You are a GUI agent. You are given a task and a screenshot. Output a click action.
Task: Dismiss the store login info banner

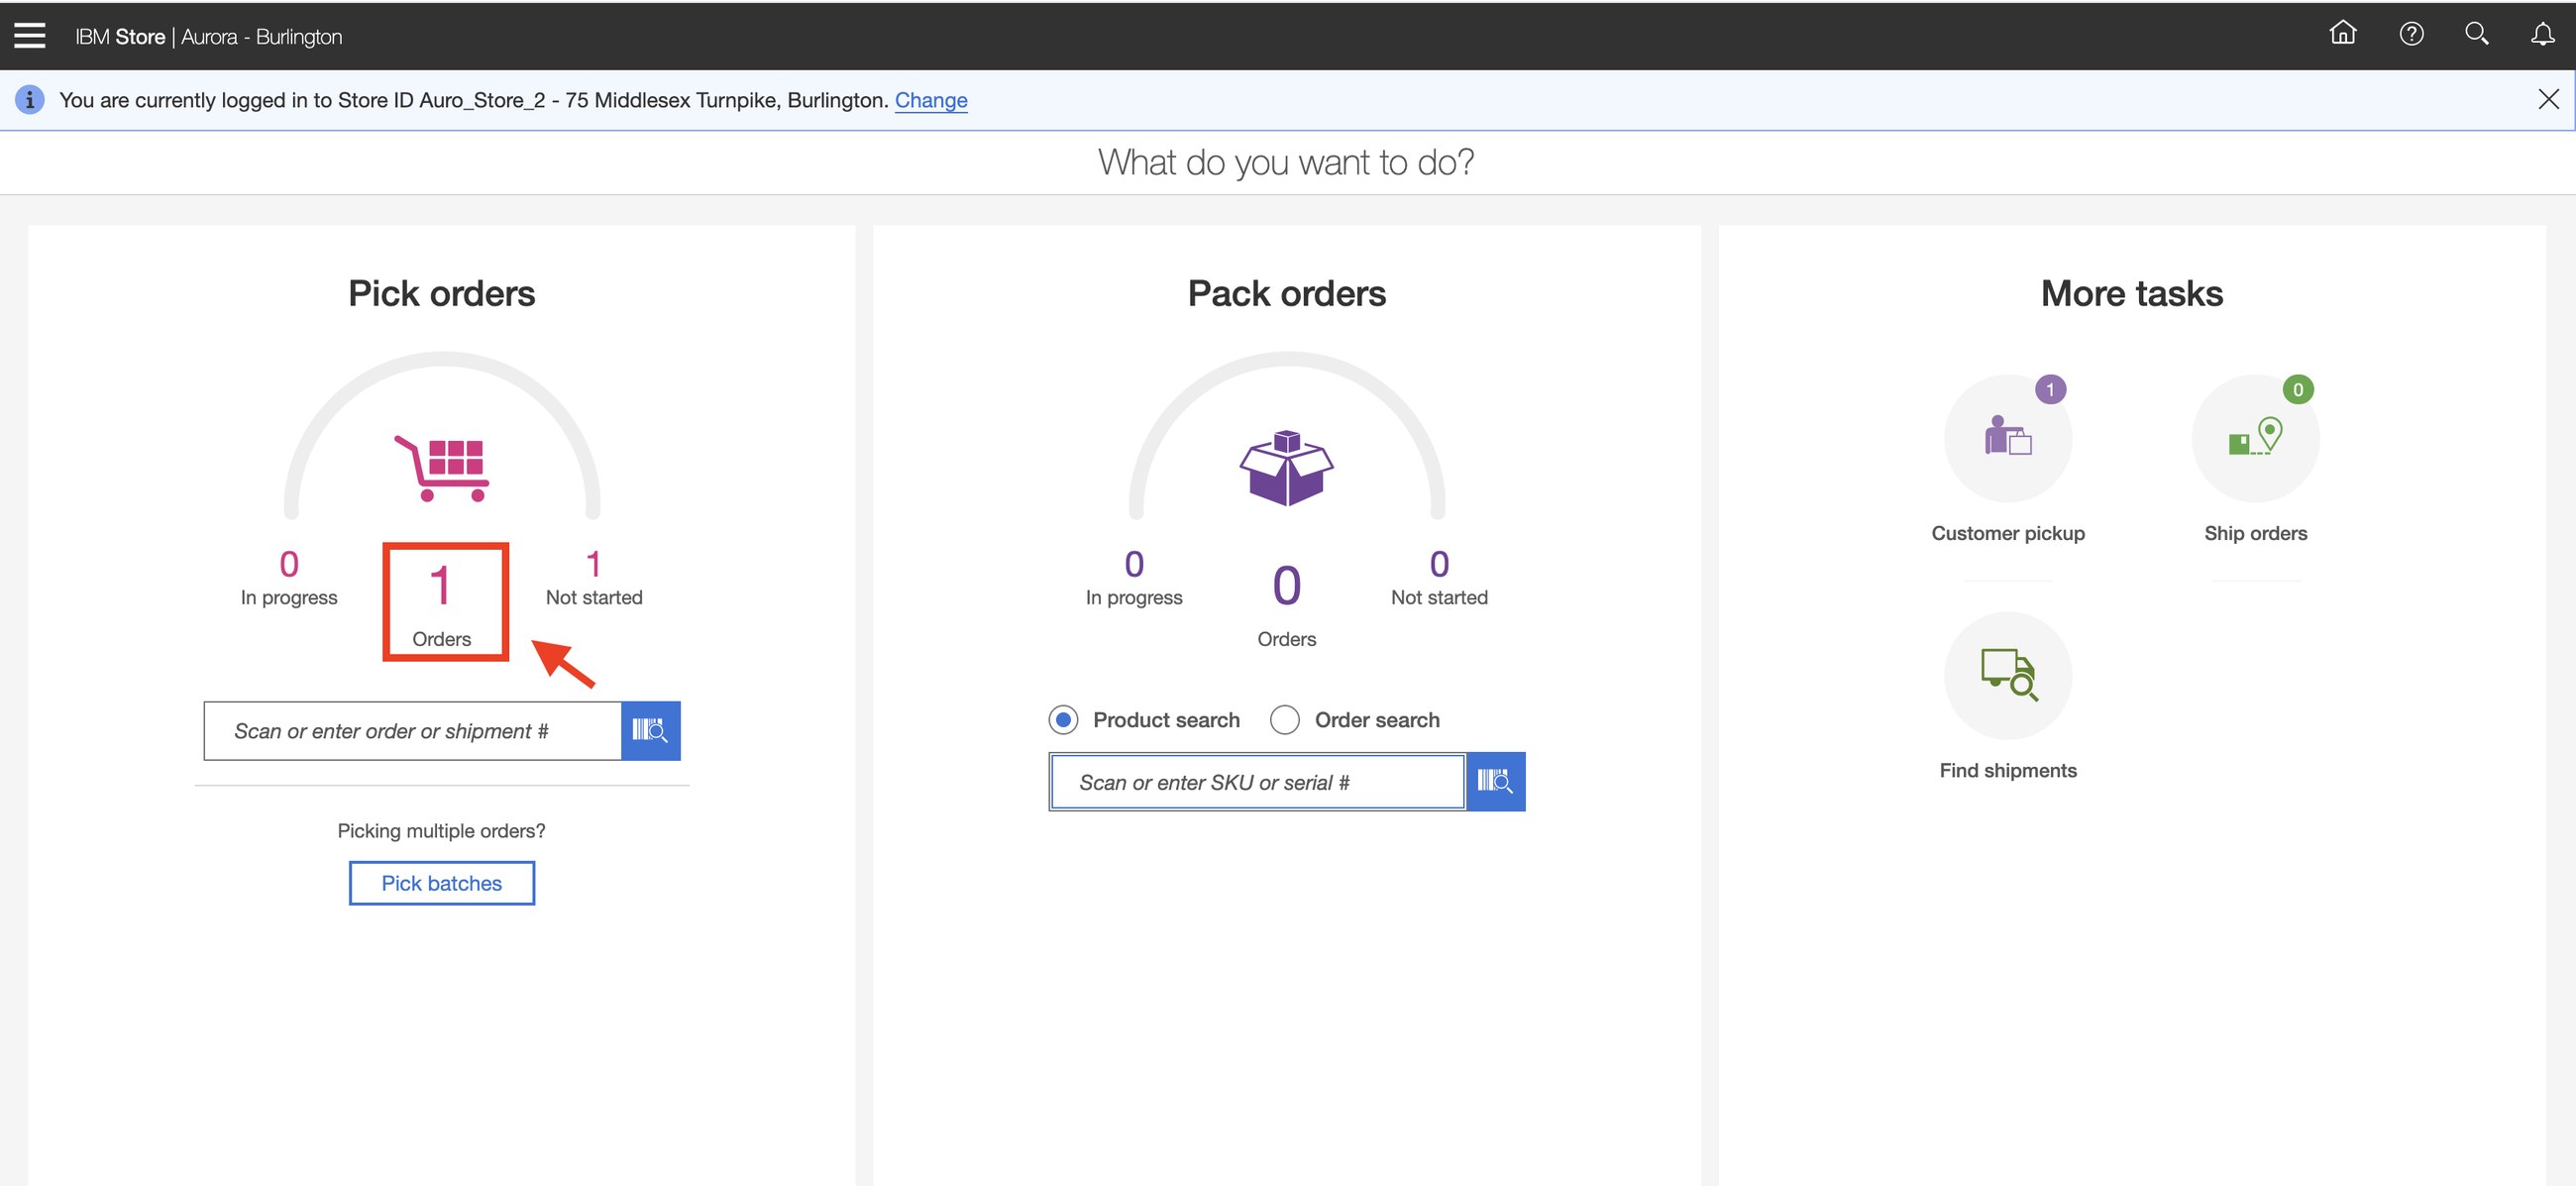click(x=2548, y=99)
